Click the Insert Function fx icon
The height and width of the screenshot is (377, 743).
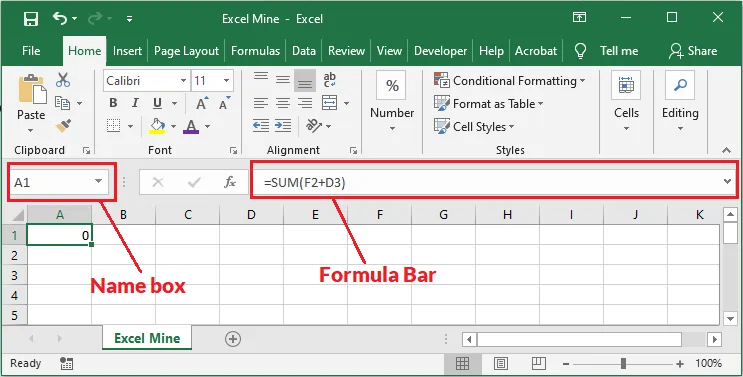230,182
